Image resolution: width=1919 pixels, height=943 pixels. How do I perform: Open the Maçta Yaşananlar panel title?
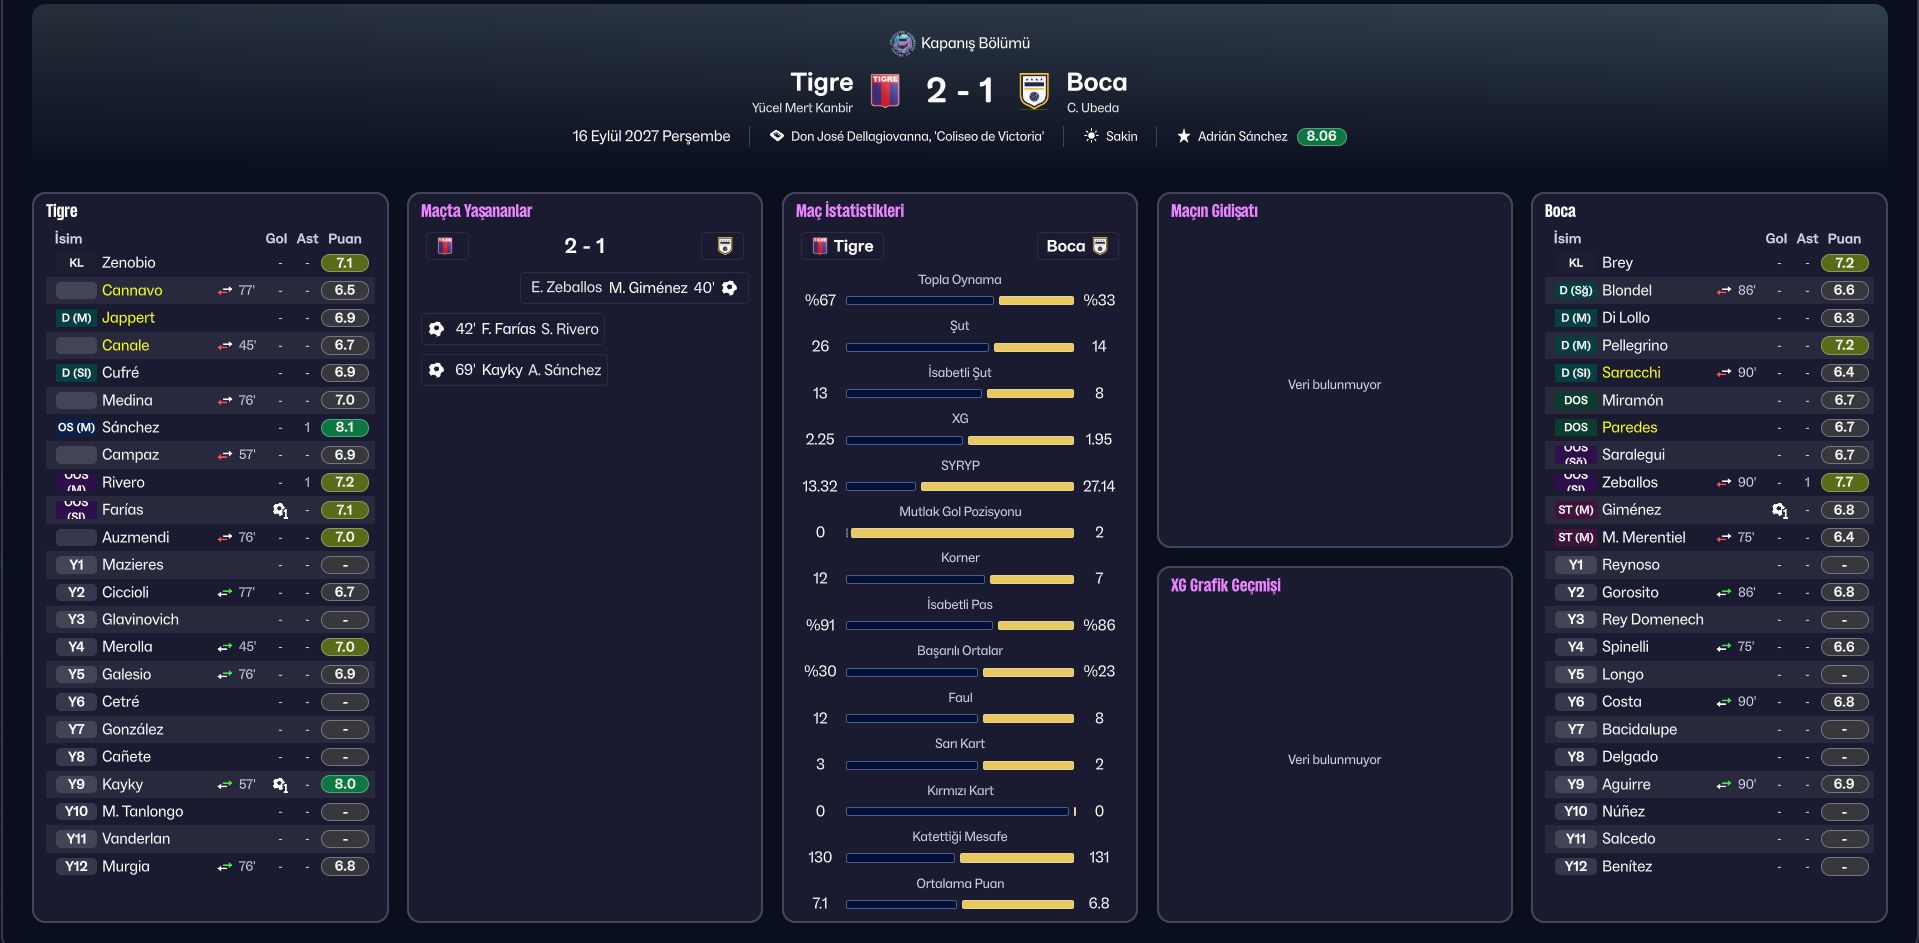click(x=476, y=211)
